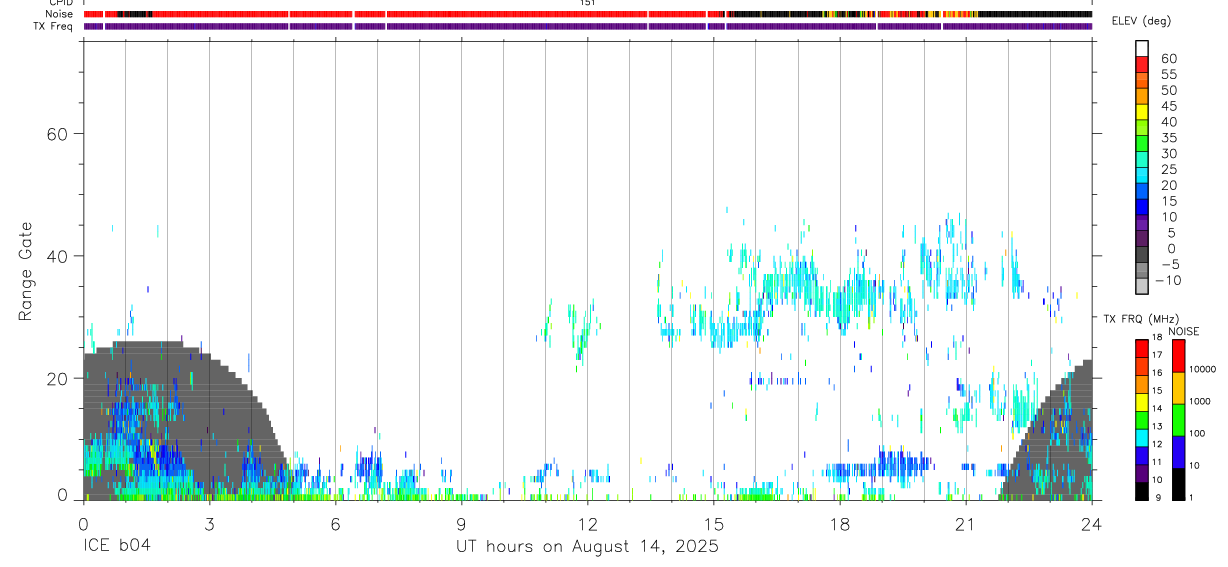
Task: Click the x-axis tick label '6'
Action: (x=335, y=524)
